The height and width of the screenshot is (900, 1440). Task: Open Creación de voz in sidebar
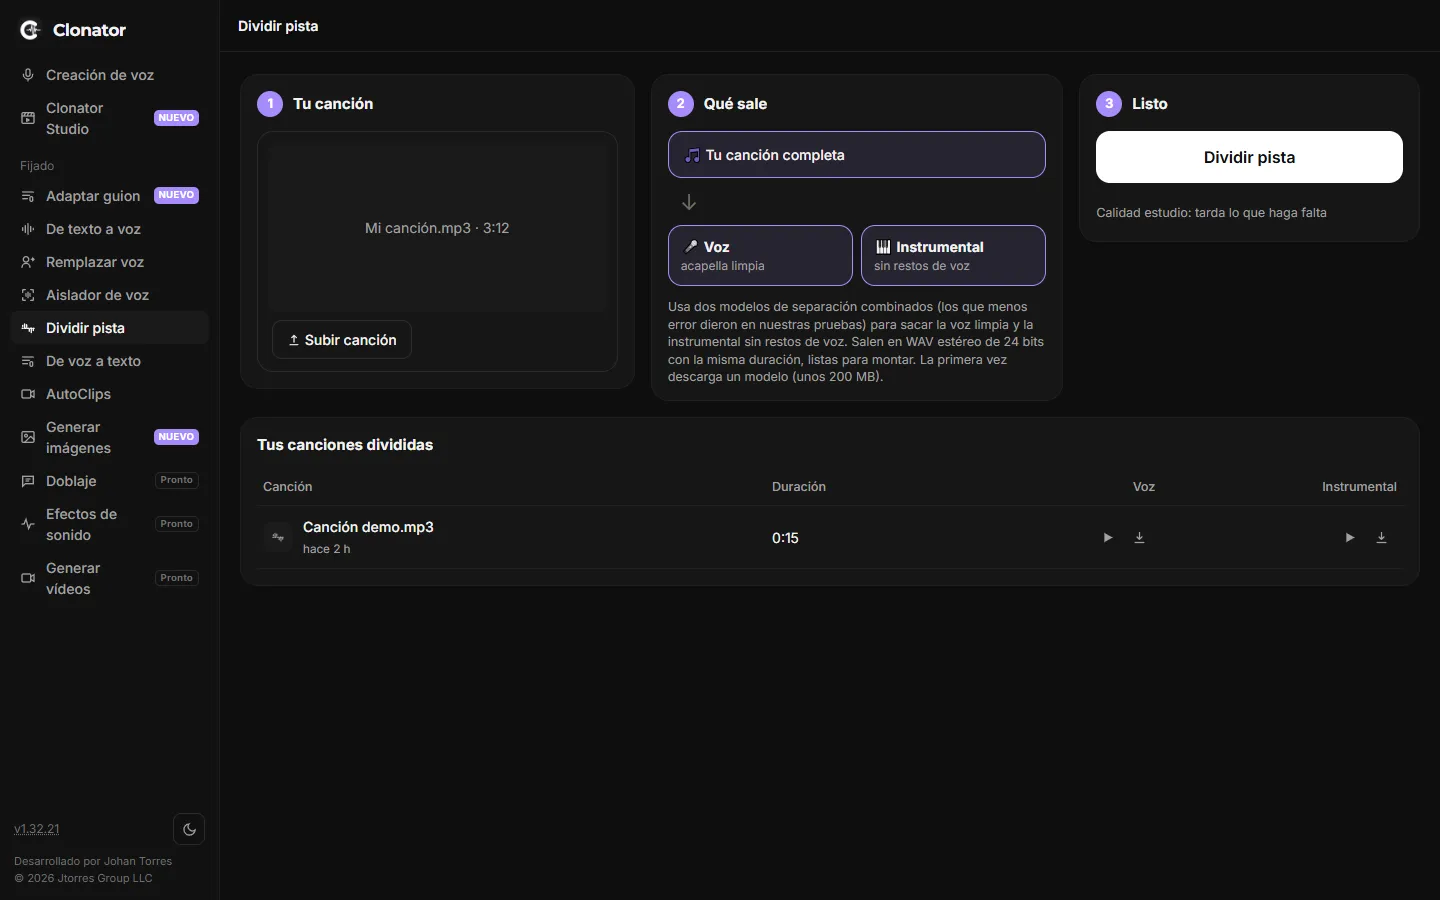coord(109,75)
